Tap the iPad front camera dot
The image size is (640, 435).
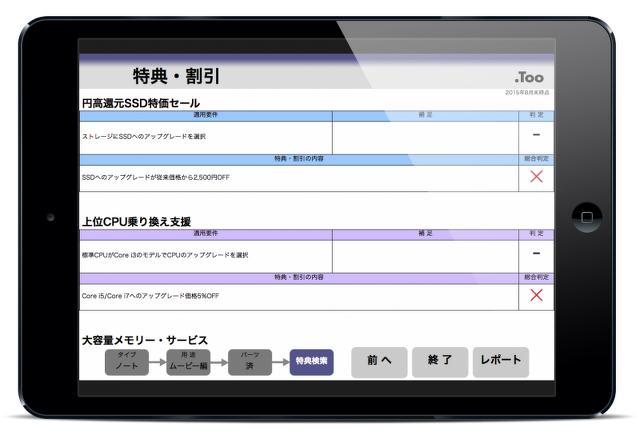coord(49,216)
